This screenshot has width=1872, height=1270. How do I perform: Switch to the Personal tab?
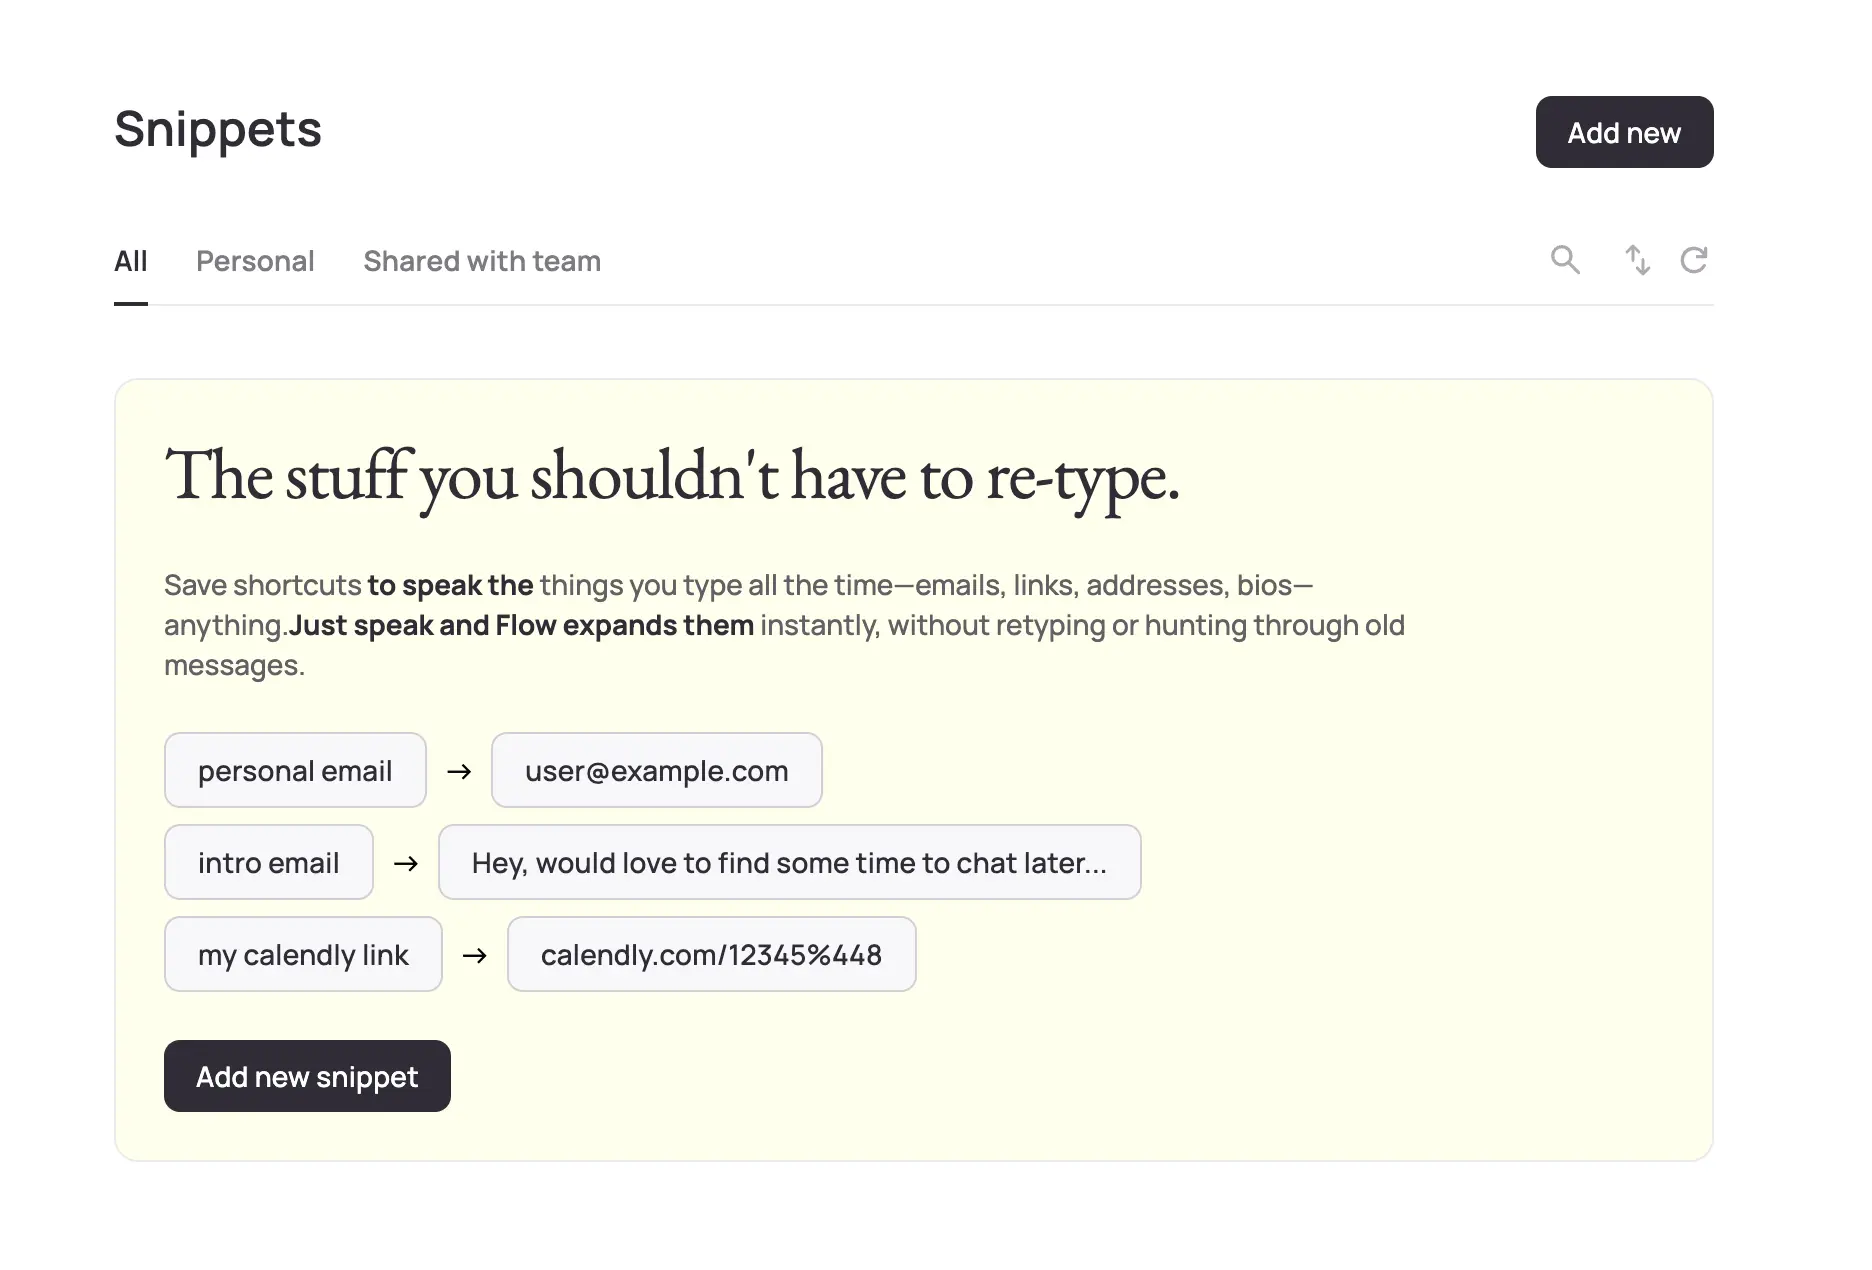click(255, 261)
